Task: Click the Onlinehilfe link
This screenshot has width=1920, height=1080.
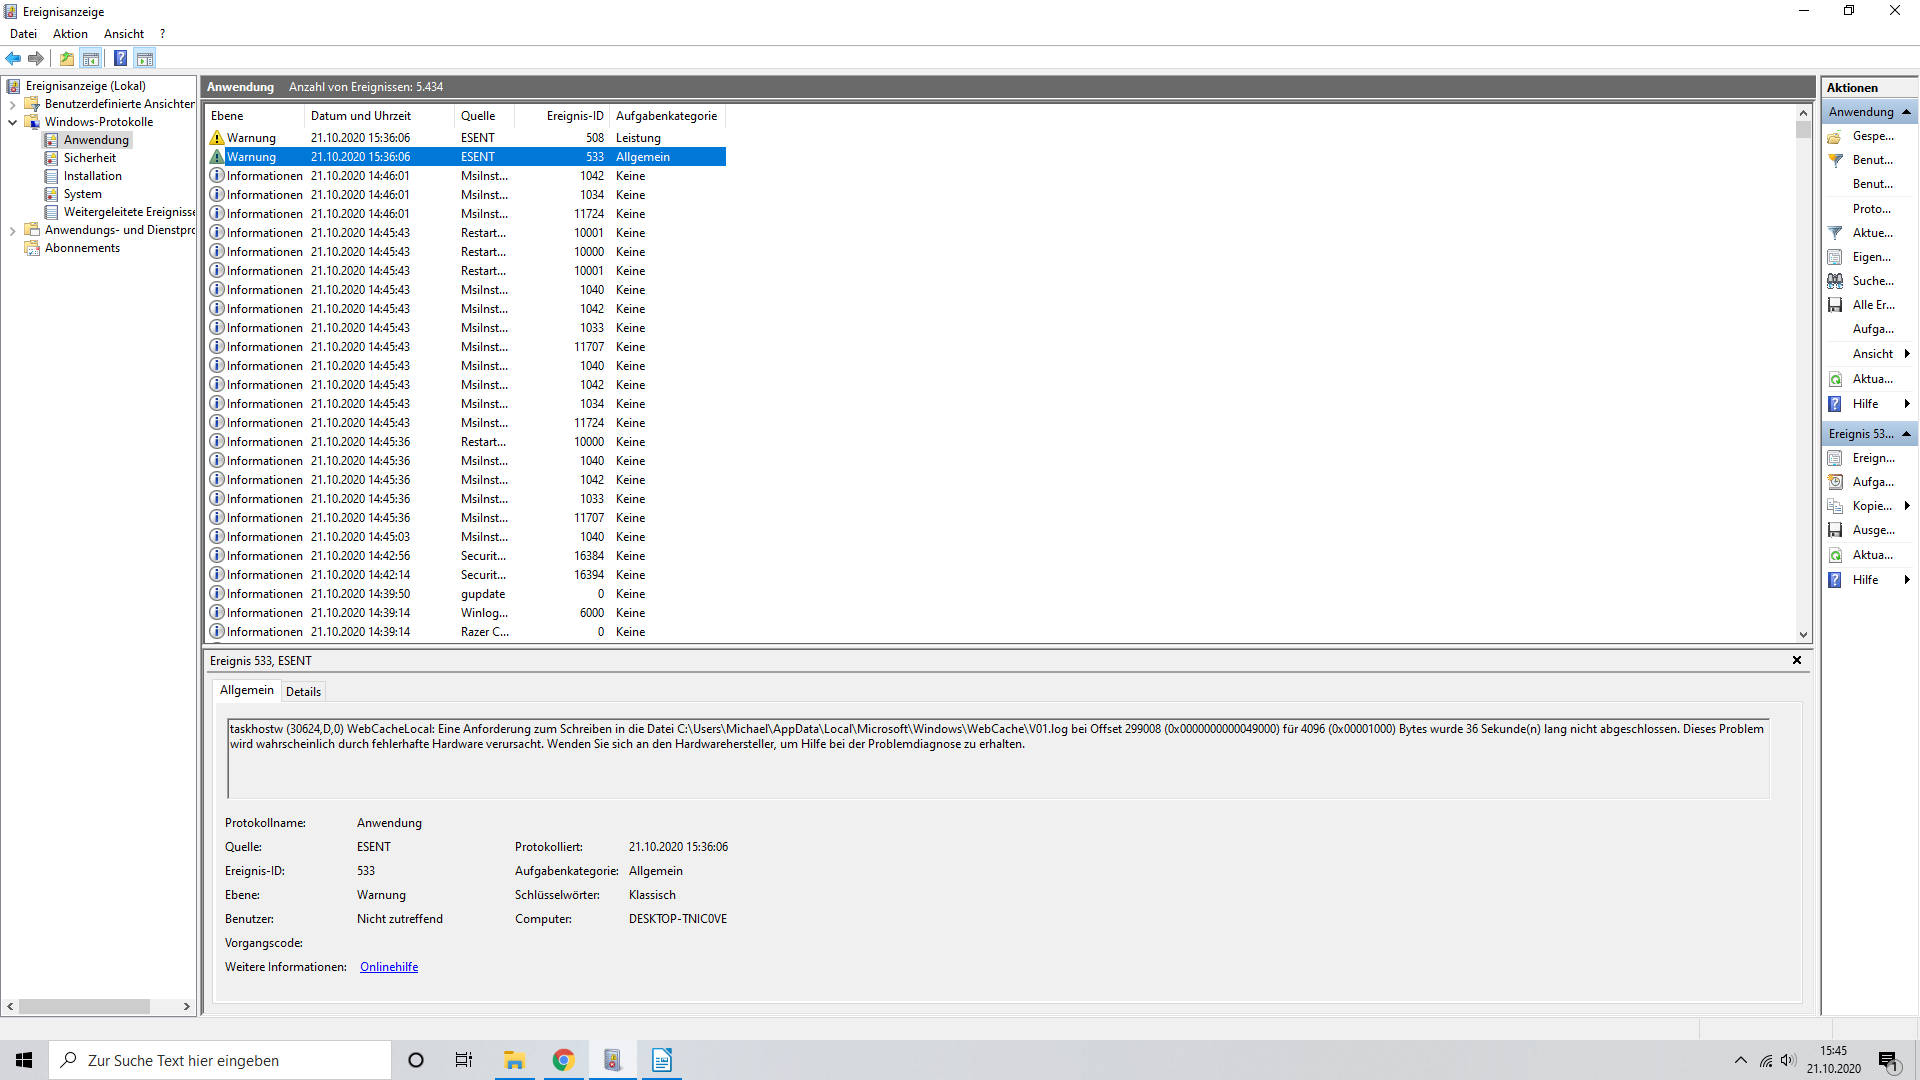Action: (389, 967)
